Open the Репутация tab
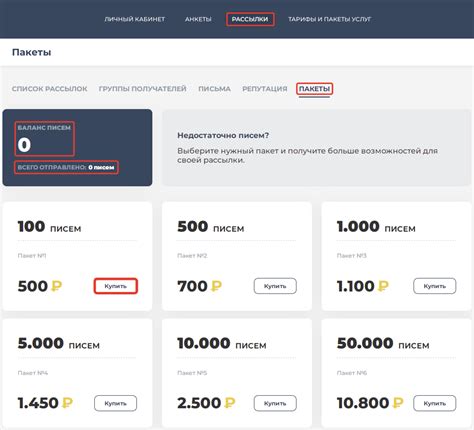Image resolution: width=474 pixels, height=430 pixels. 265,89
